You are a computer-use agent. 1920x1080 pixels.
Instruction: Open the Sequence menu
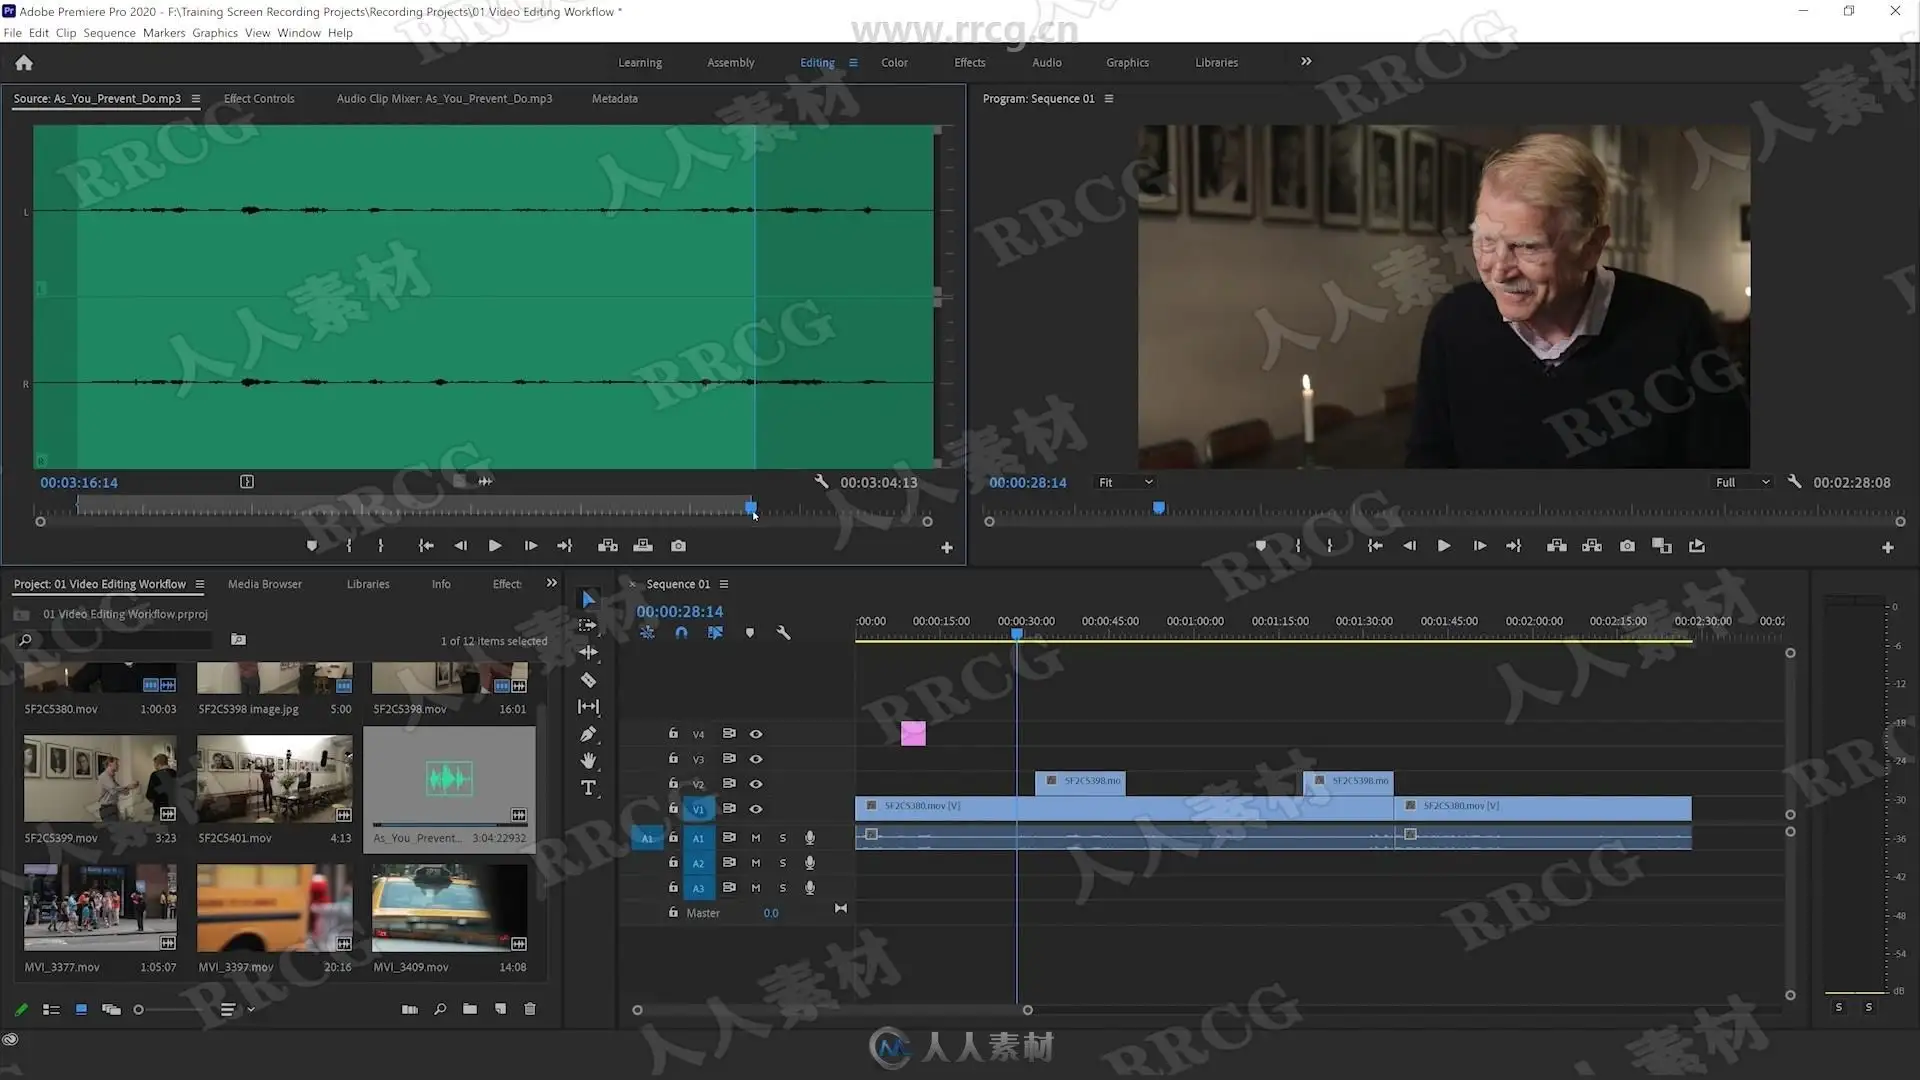(x=109, y=33)
